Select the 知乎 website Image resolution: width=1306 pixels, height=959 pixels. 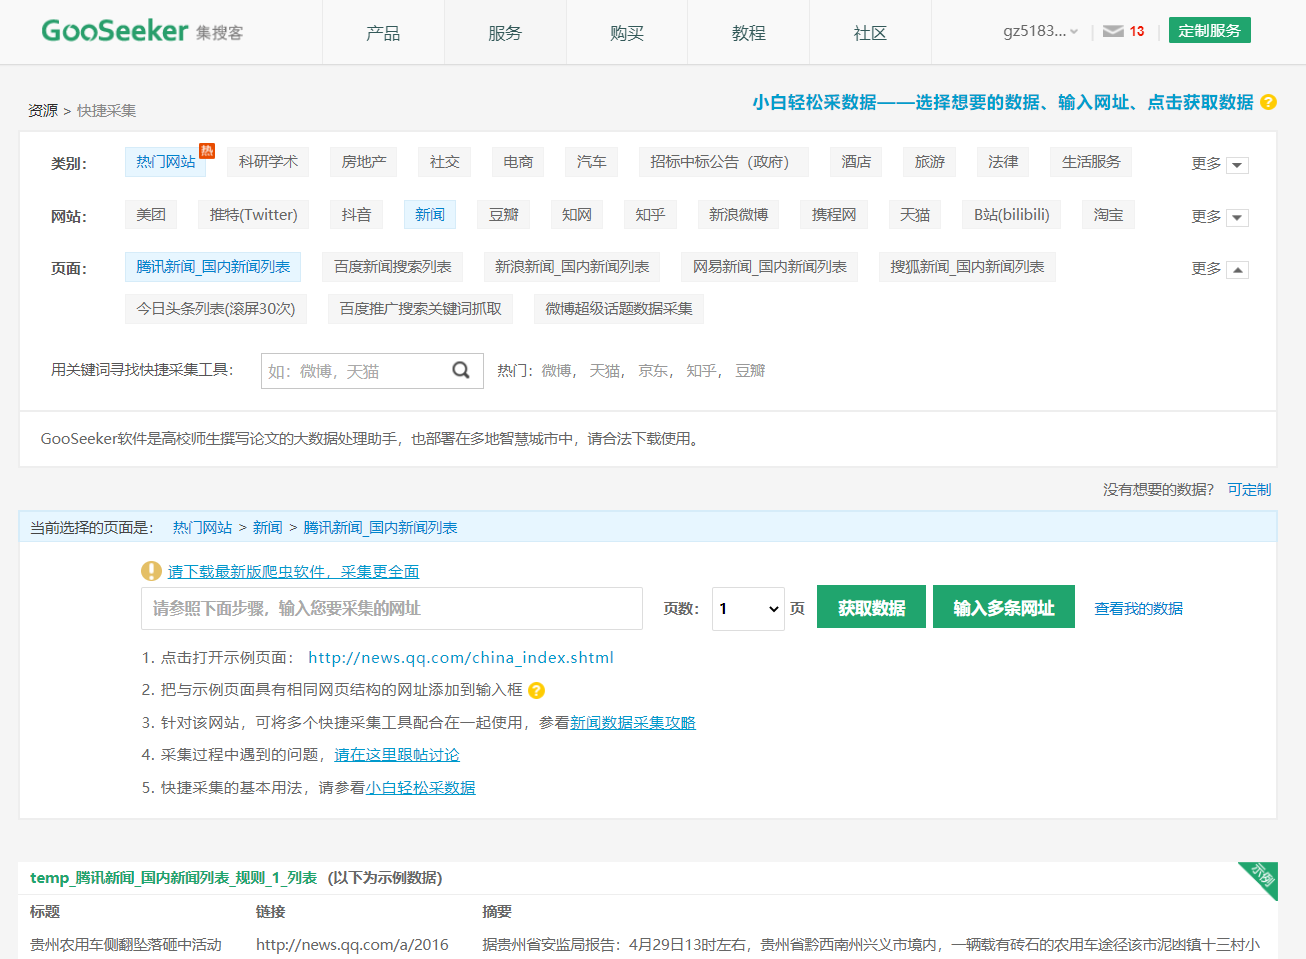(x=650, y=215)
